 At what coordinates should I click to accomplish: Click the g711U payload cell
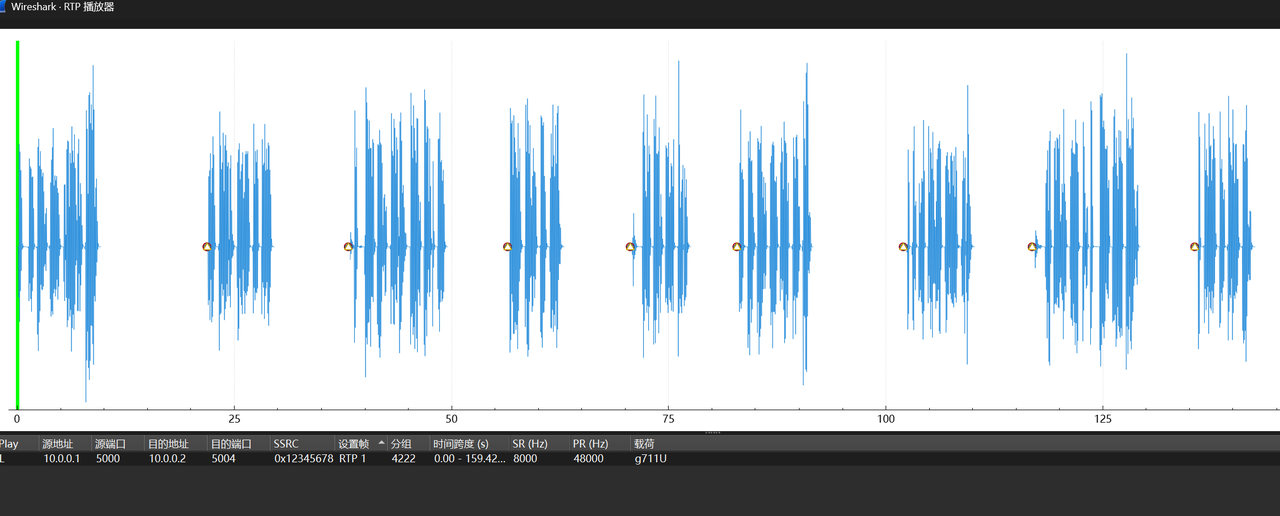(x=650, y=458)
